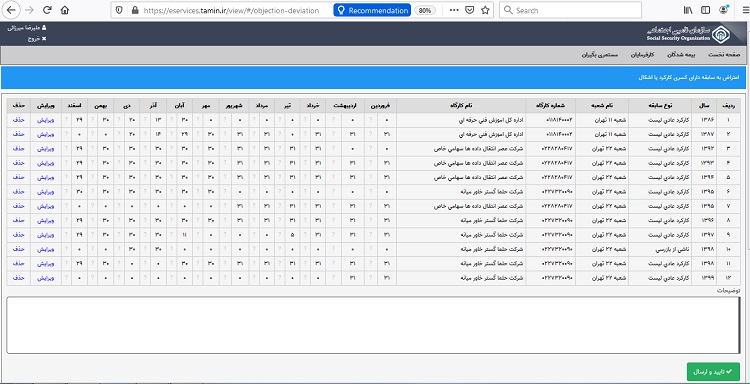Reload the current page
The height and width of the screenshot is (384, 750).
tap(47, 10)
